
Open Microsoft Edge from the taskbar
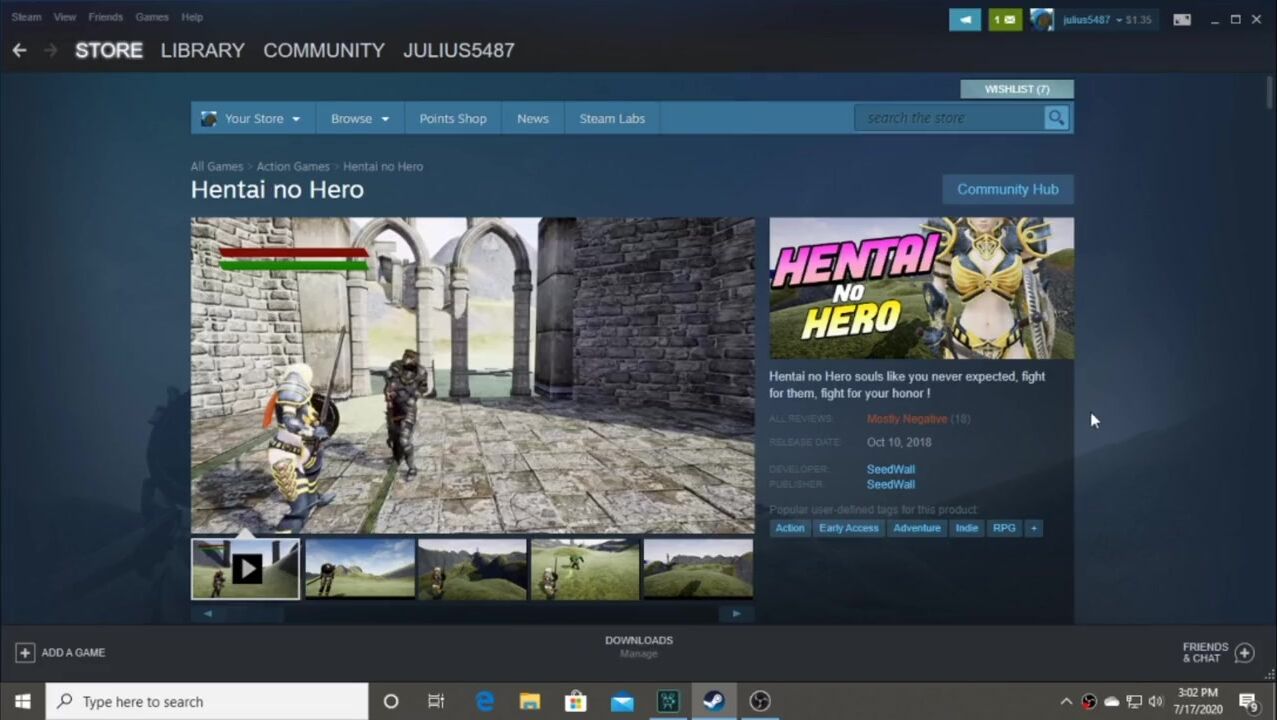click(x=485, y=701)
